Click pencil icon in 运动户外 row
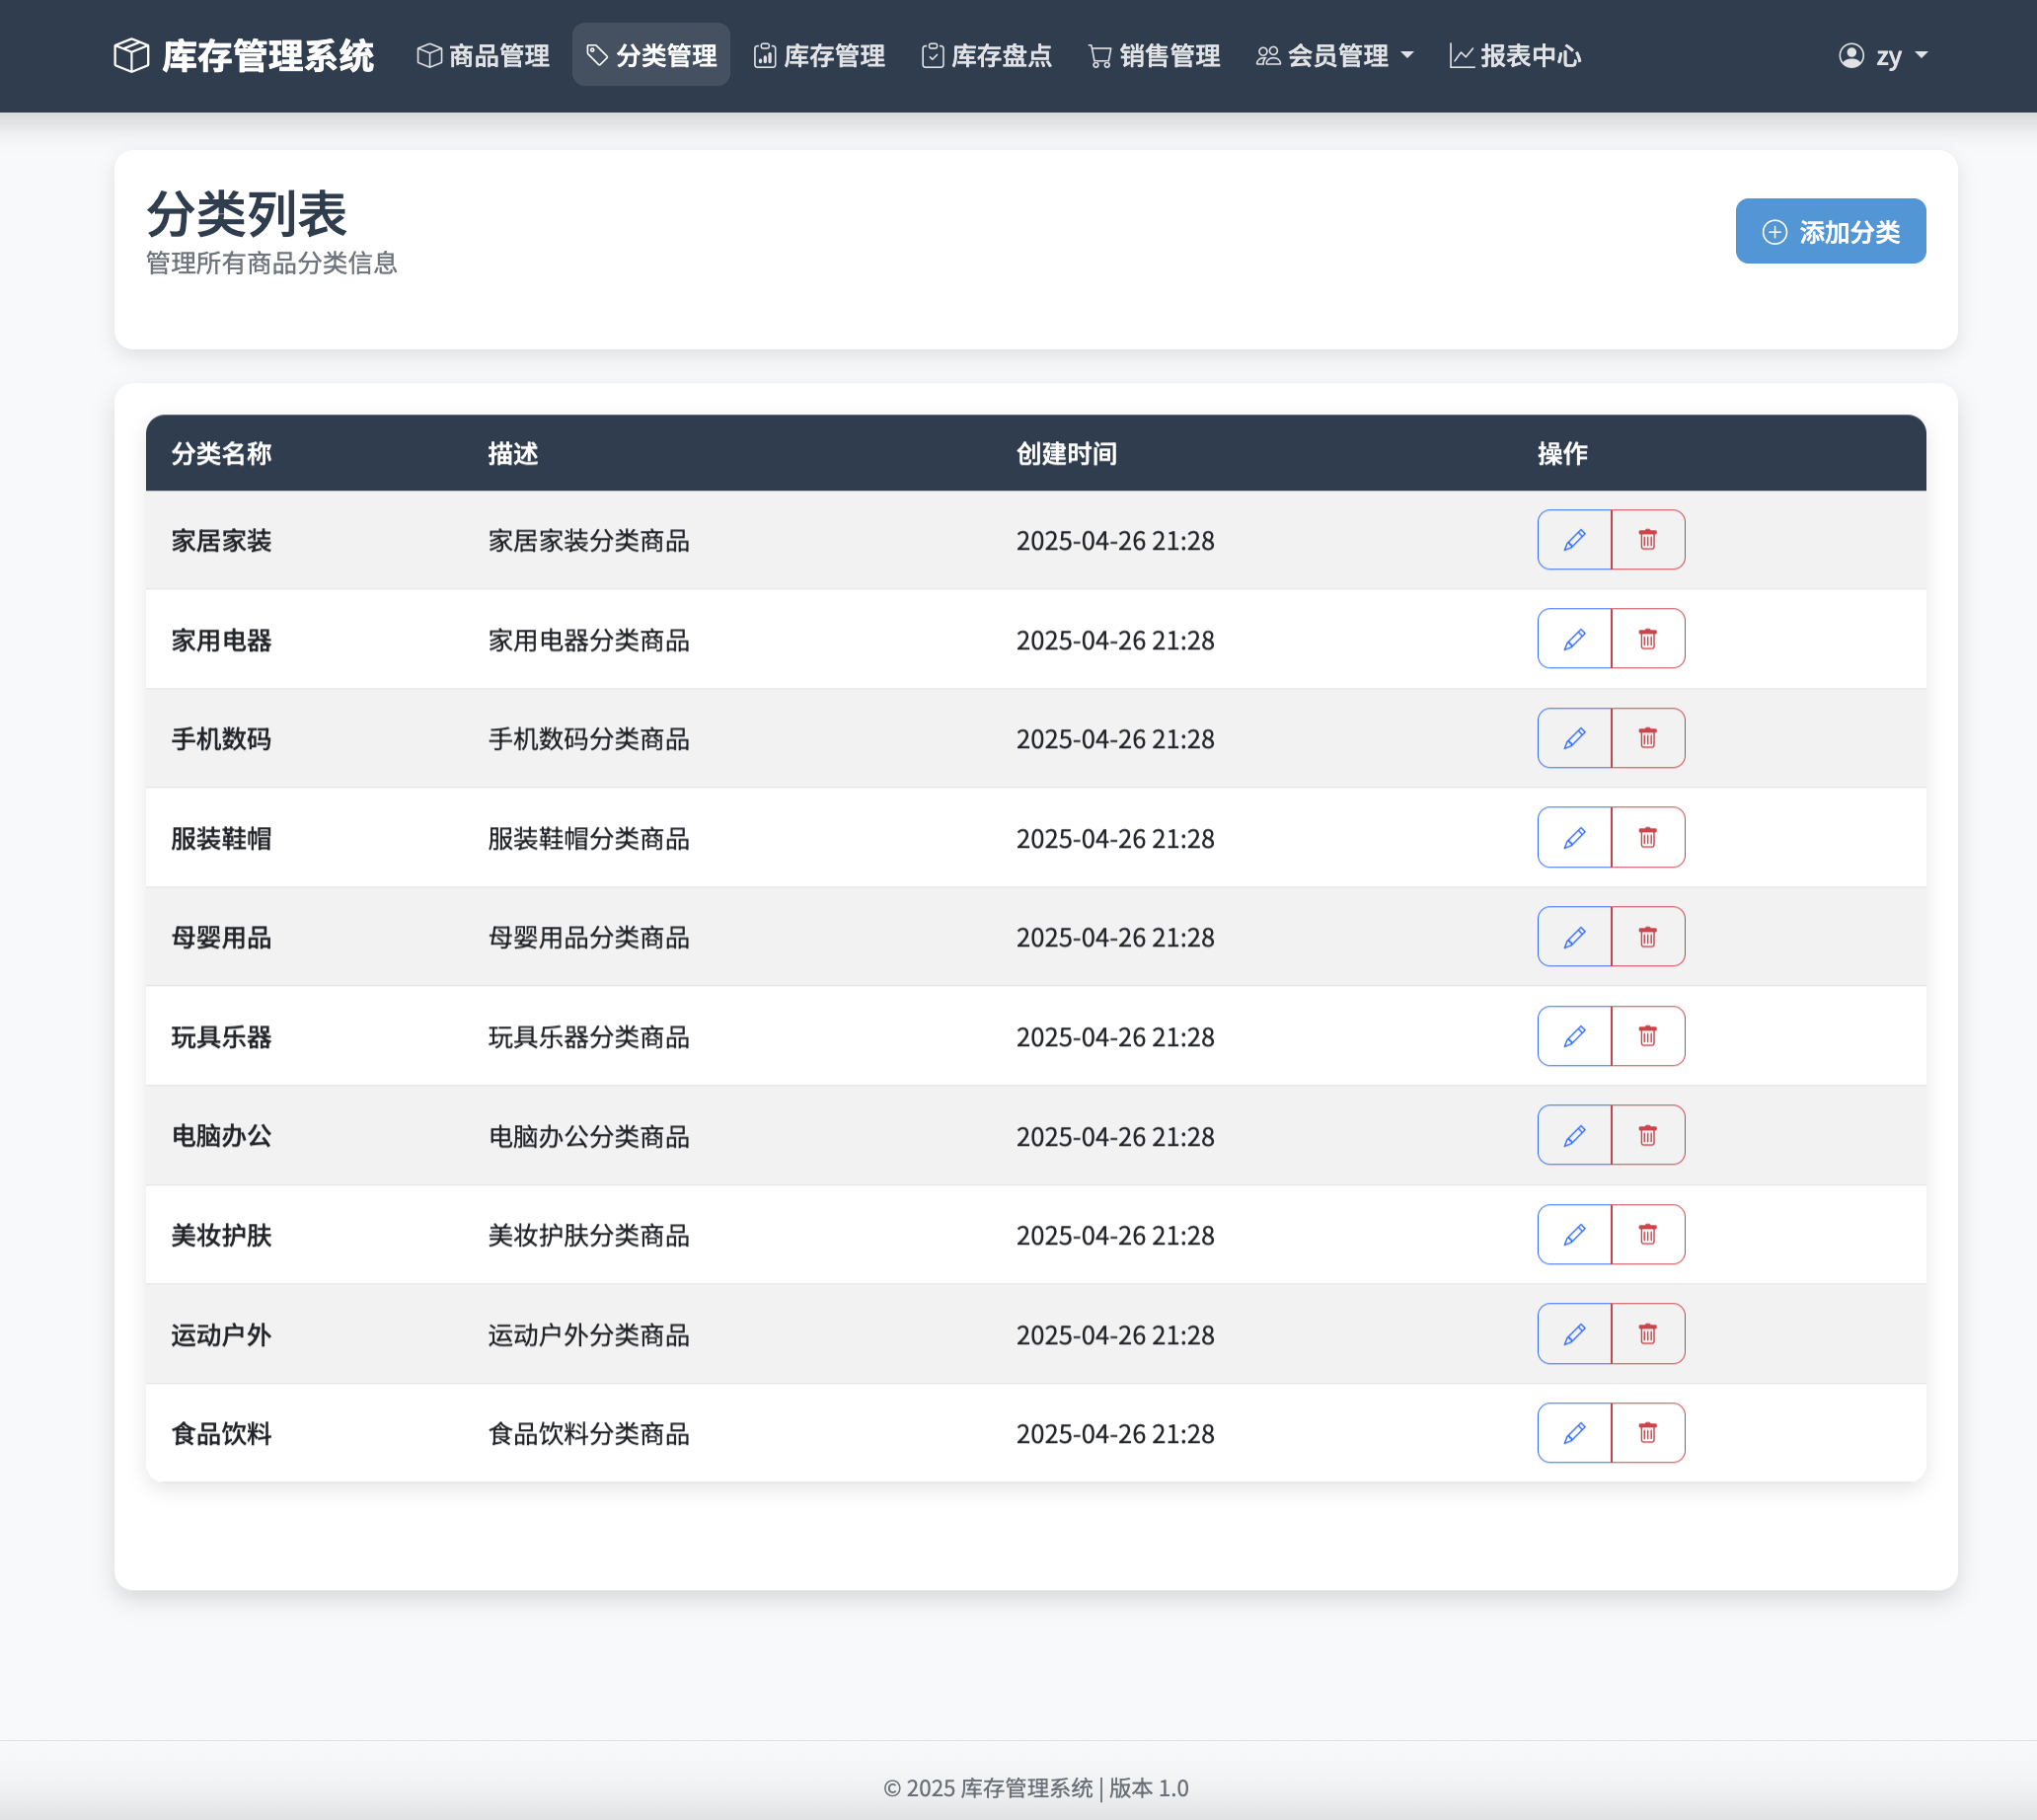2037x1820 pixels. (x=1574, y=1334)
